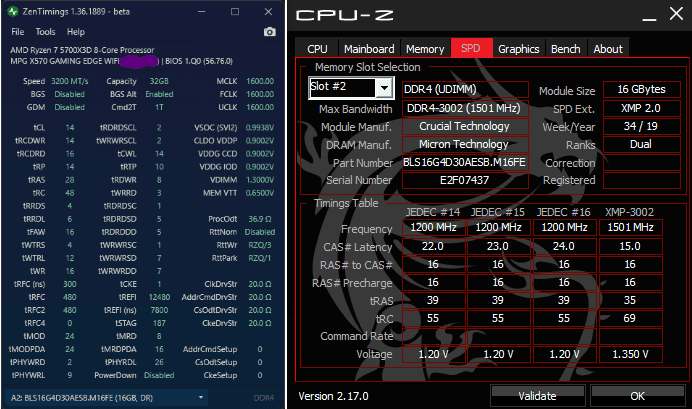Screen dimensions: 692x409
Task: Click the Module Size 16 GBytes field
Action: [642, 89]
